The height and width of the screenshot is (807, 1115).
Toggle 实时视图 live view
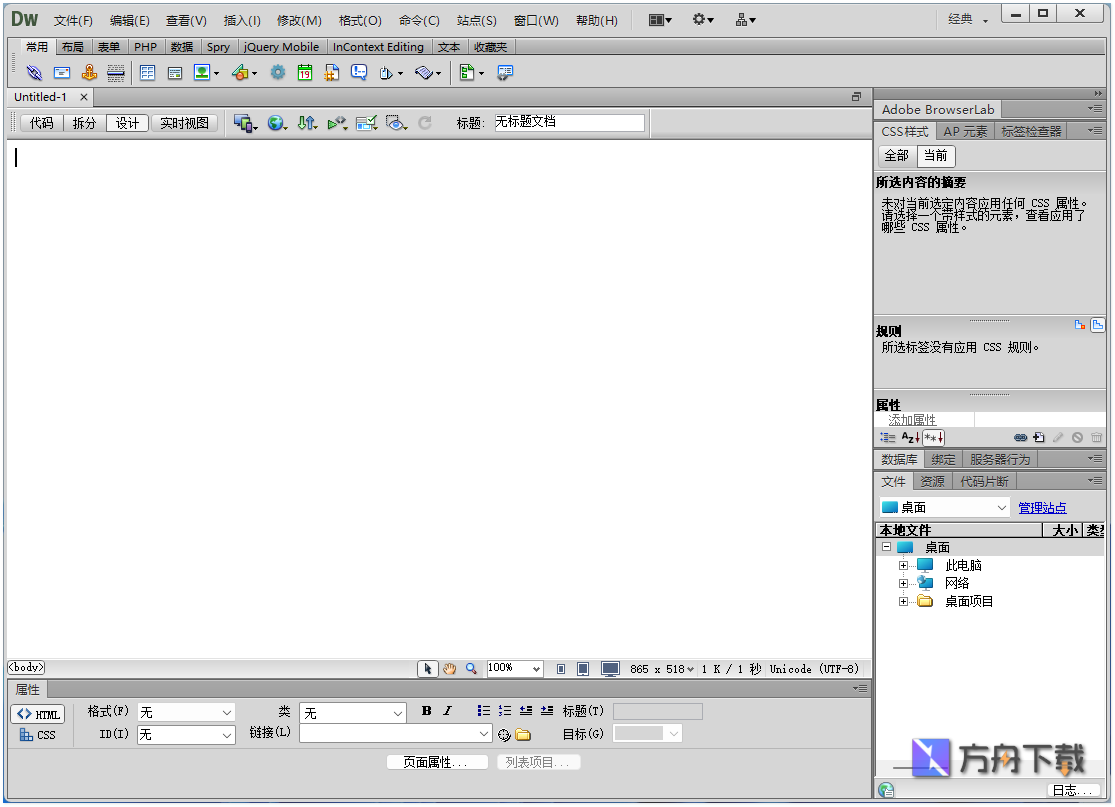coord(184,123)
